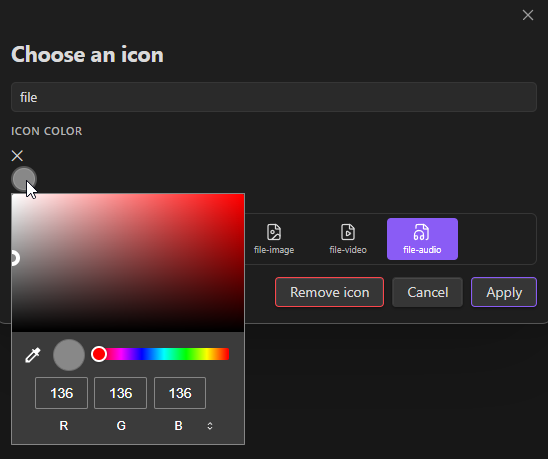The height and width of the screenshot is (459, 548).
Task: Choose the highlighted file-audio icon
Action: point(422,239)
